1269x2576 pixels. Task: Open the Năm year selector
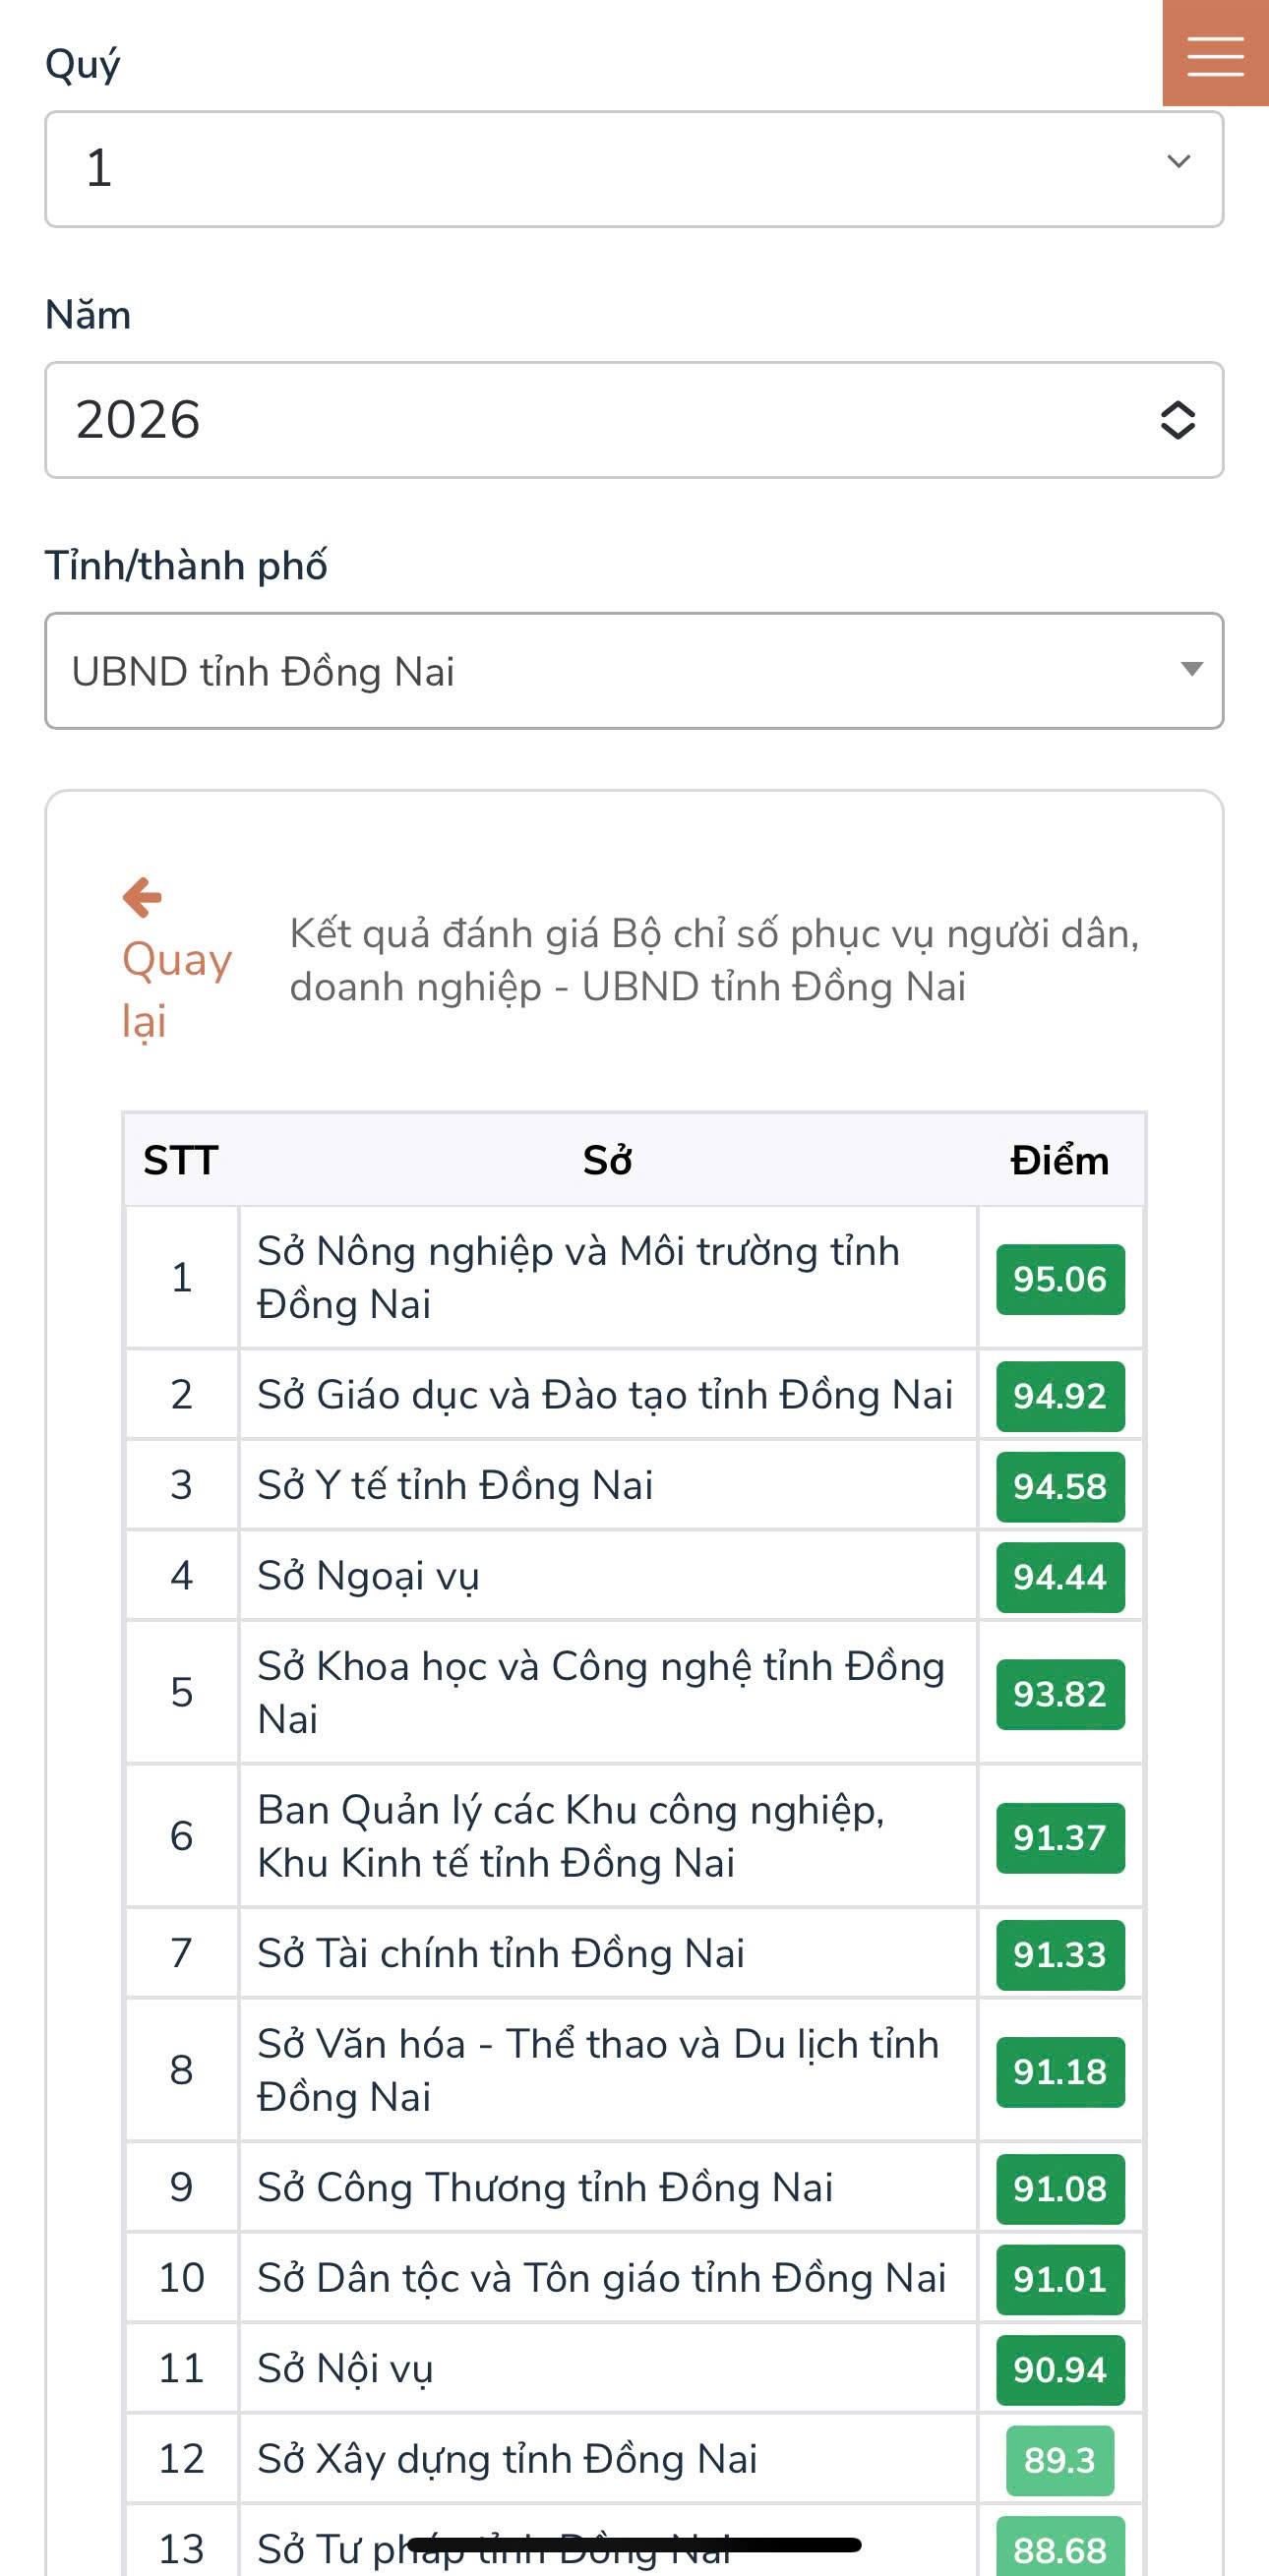(x=634, y=420)
